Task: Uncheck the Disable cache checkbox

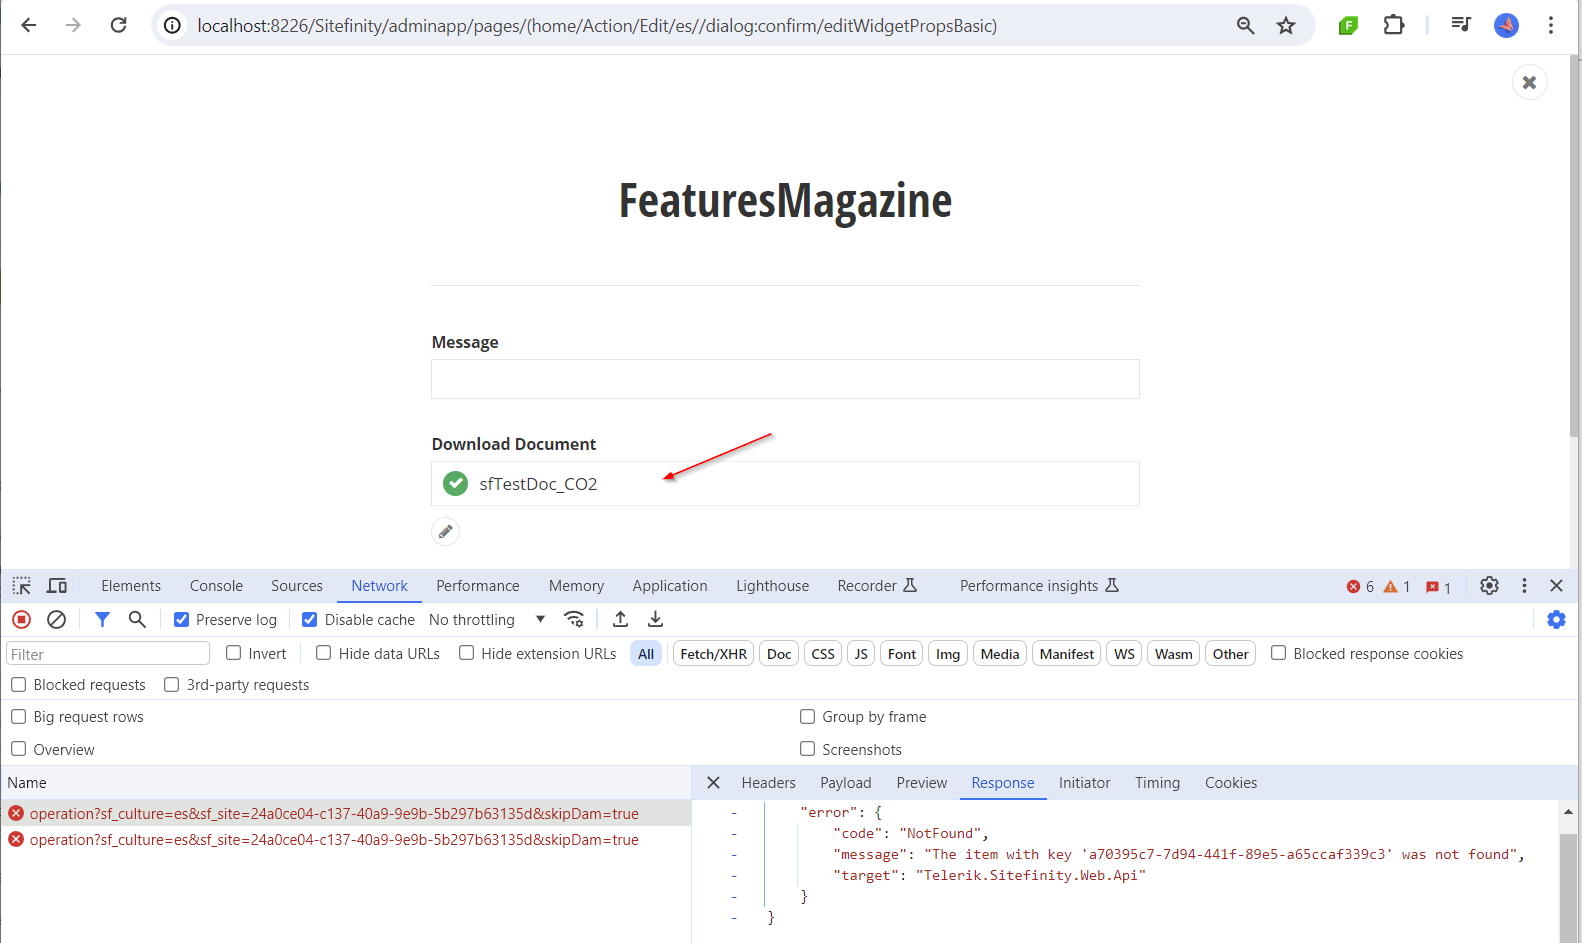Action: (310, 620)
